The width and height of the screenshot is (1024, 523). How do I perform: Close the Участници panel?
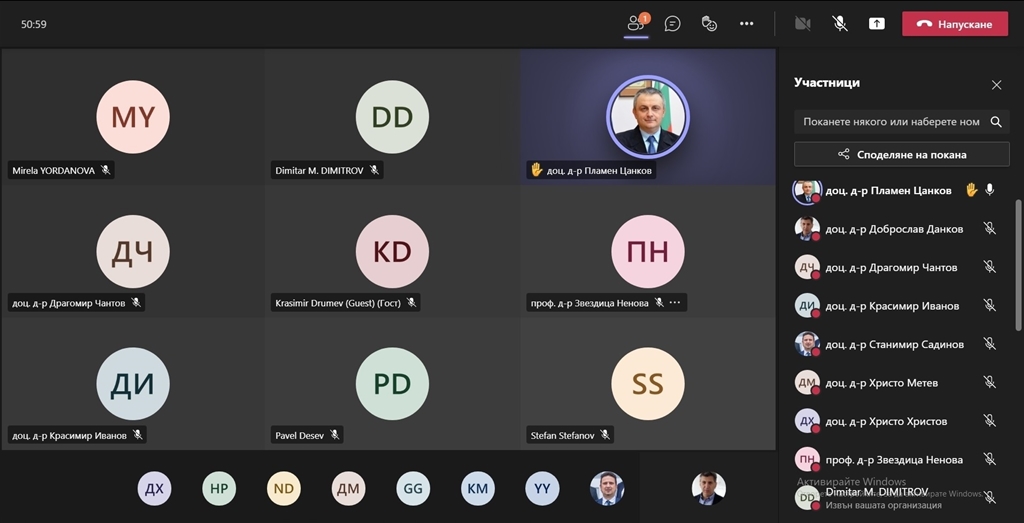point(996,85)
